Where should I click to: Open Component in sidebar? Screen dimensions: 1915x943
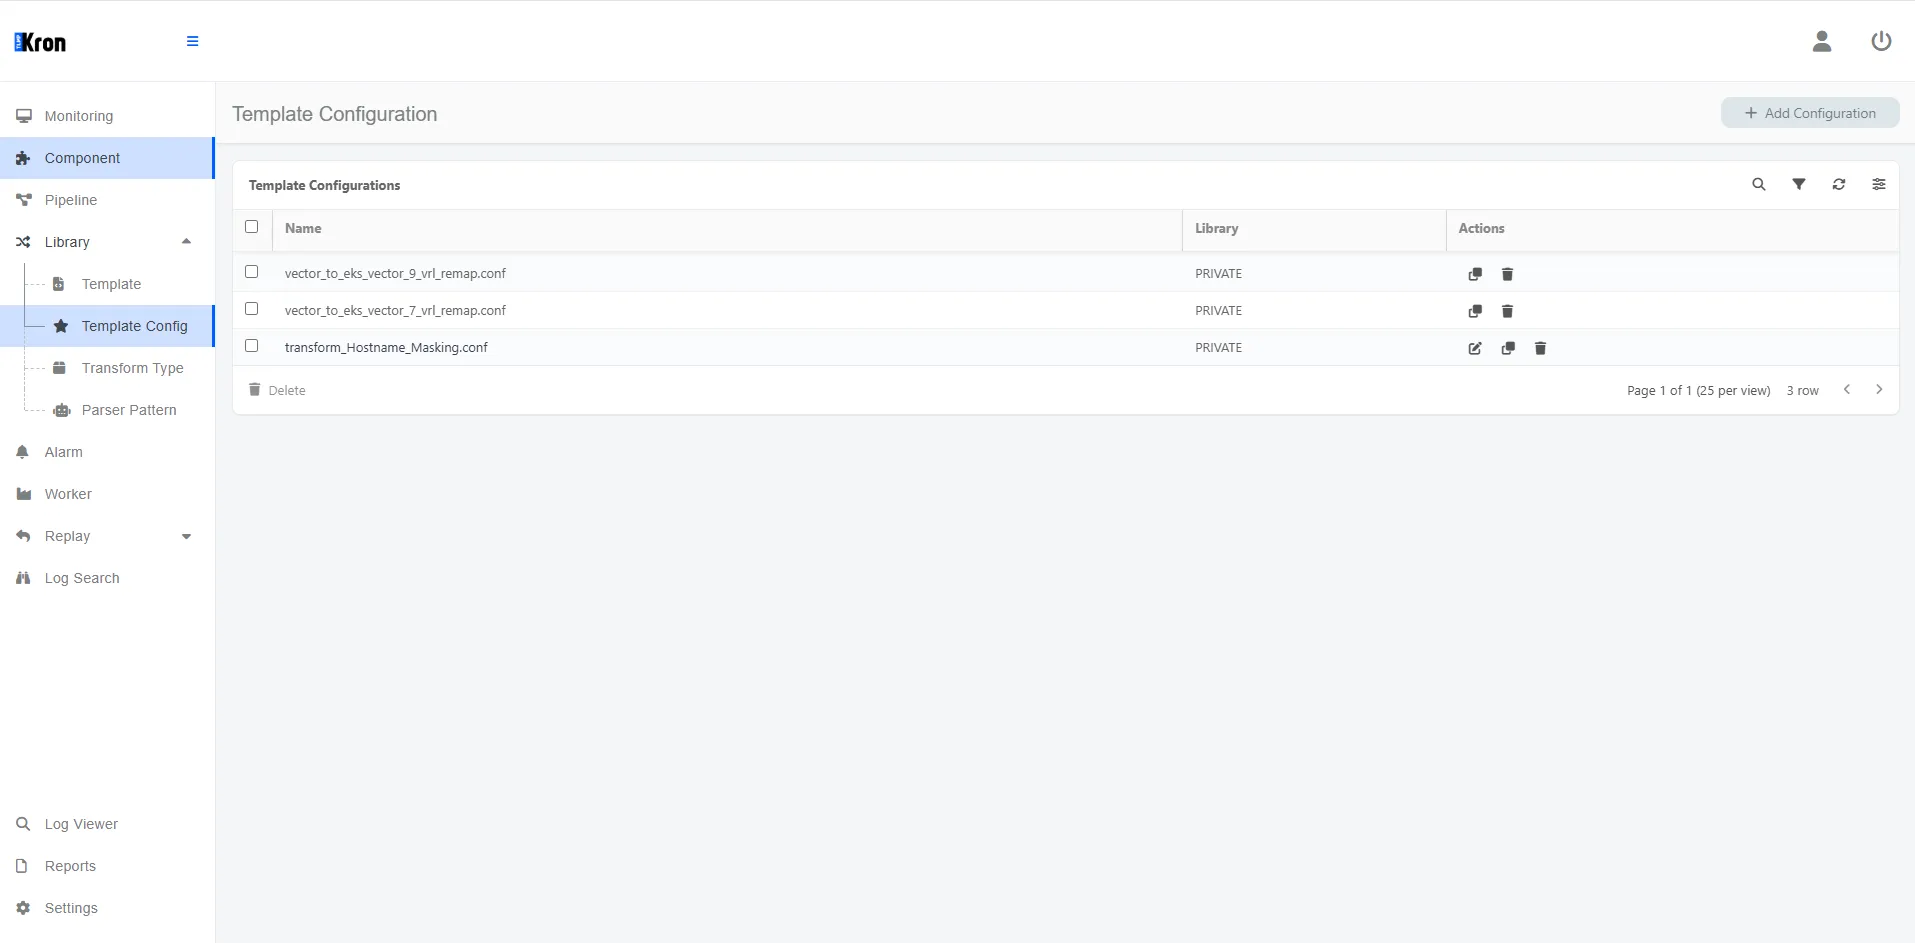point(107,158)
